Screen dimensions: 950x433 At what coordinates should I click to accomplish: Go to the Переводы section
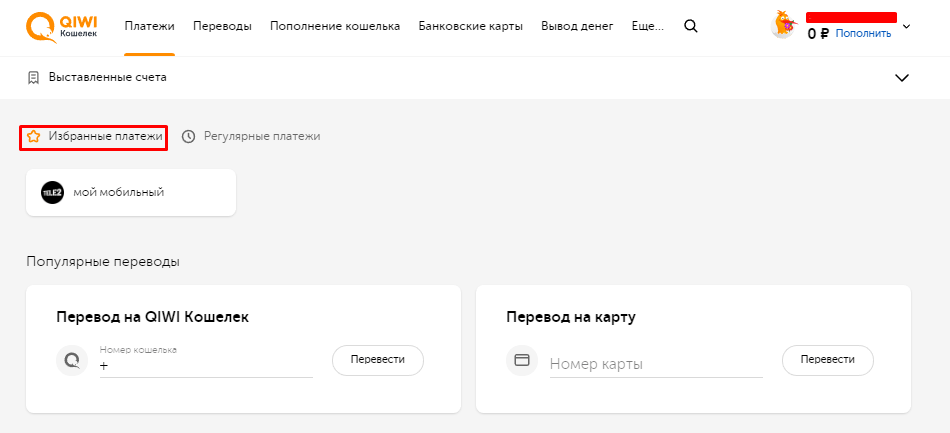pyautogui.click(x=222, y=26)
